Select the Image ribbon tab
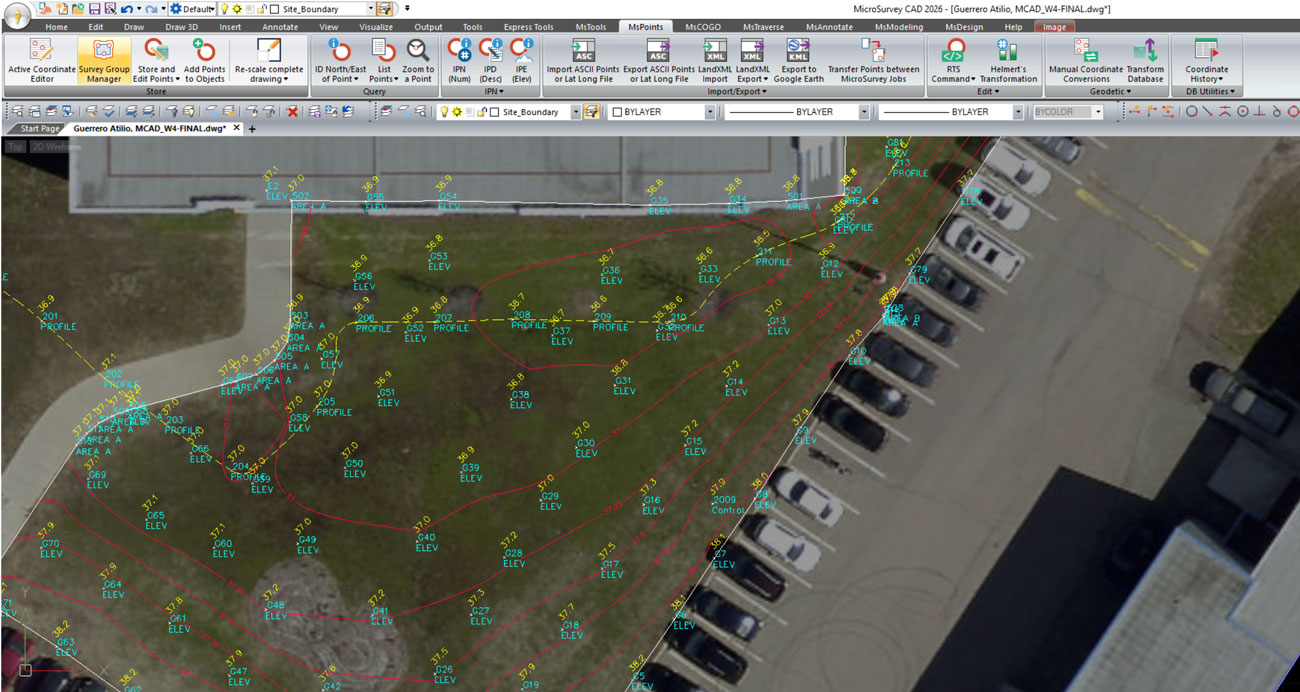 (x=1054, y=27)
